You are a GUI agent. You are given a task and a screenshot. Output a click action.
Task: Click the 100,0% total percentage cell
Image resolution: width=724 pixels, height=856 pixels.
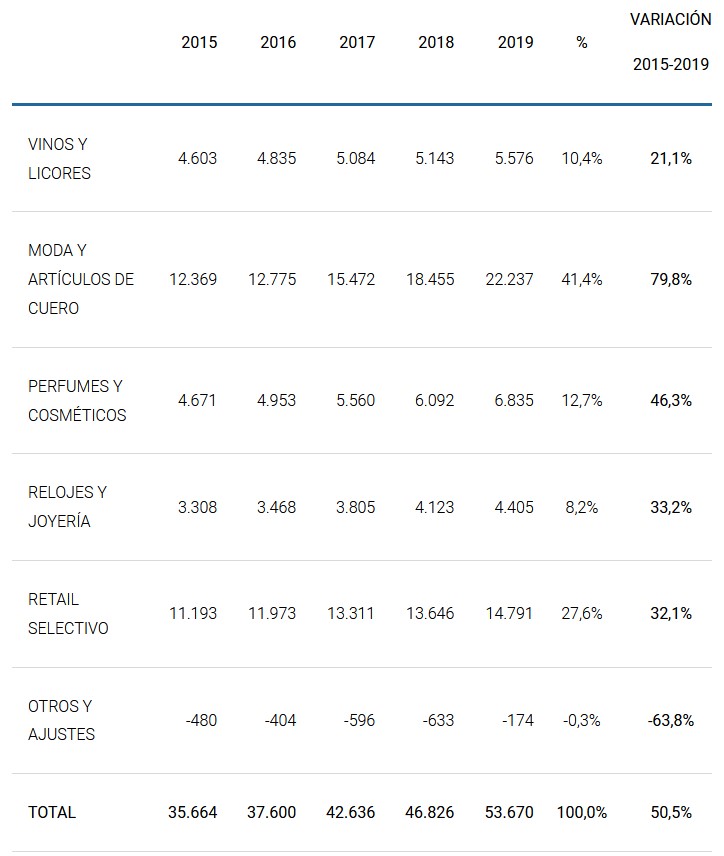582,812
